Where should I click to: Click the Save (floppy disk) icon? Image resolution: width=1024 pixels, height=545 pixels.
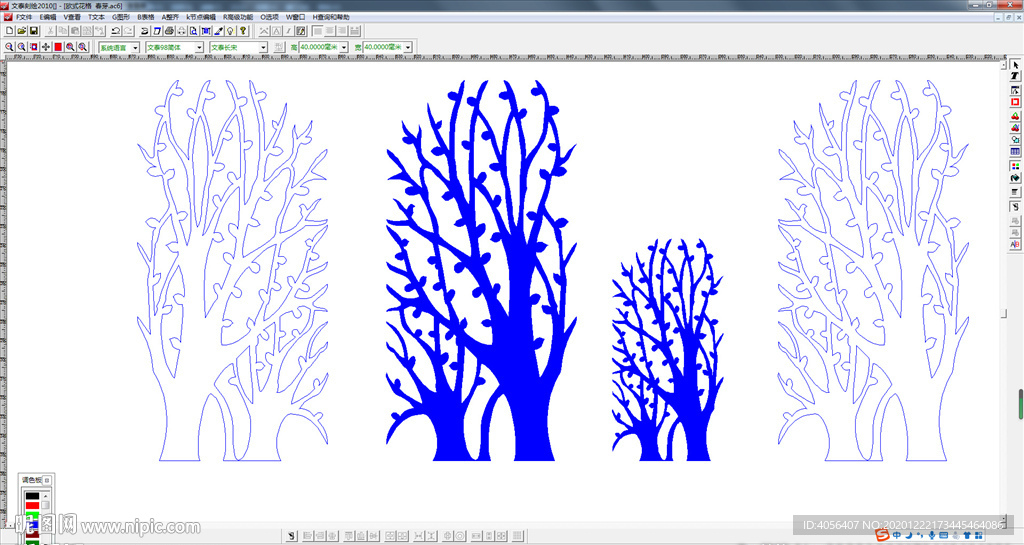pyautogui.click(x=33, y=31)
